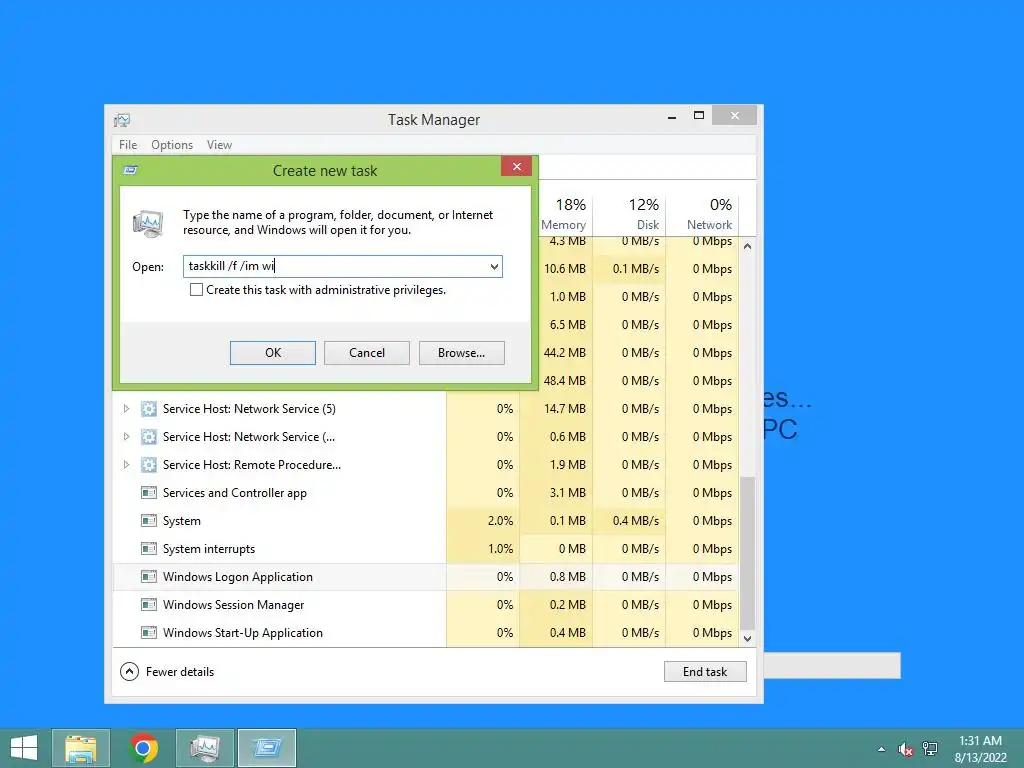Click the 0.4 MB/s disk value for System
This screenshot has width=1024, height=768.
click(x=635, y=521)
